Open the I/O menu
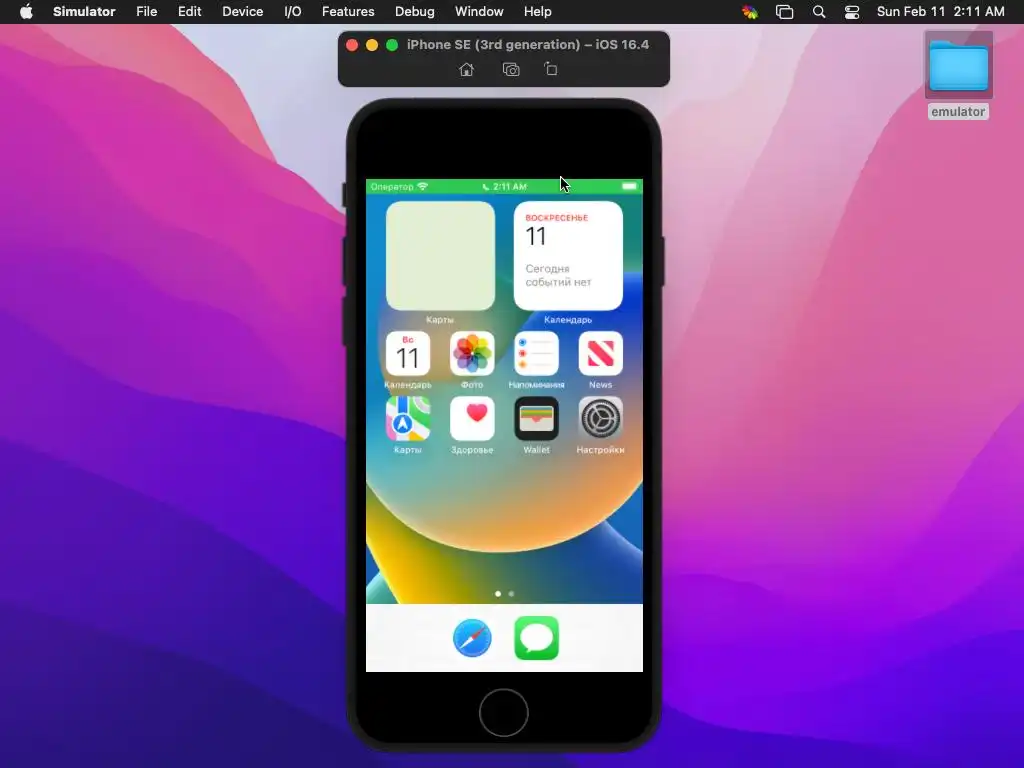The width and height of the screenshot is (1024, 768). pyautogui.click(x=293, y=12)
